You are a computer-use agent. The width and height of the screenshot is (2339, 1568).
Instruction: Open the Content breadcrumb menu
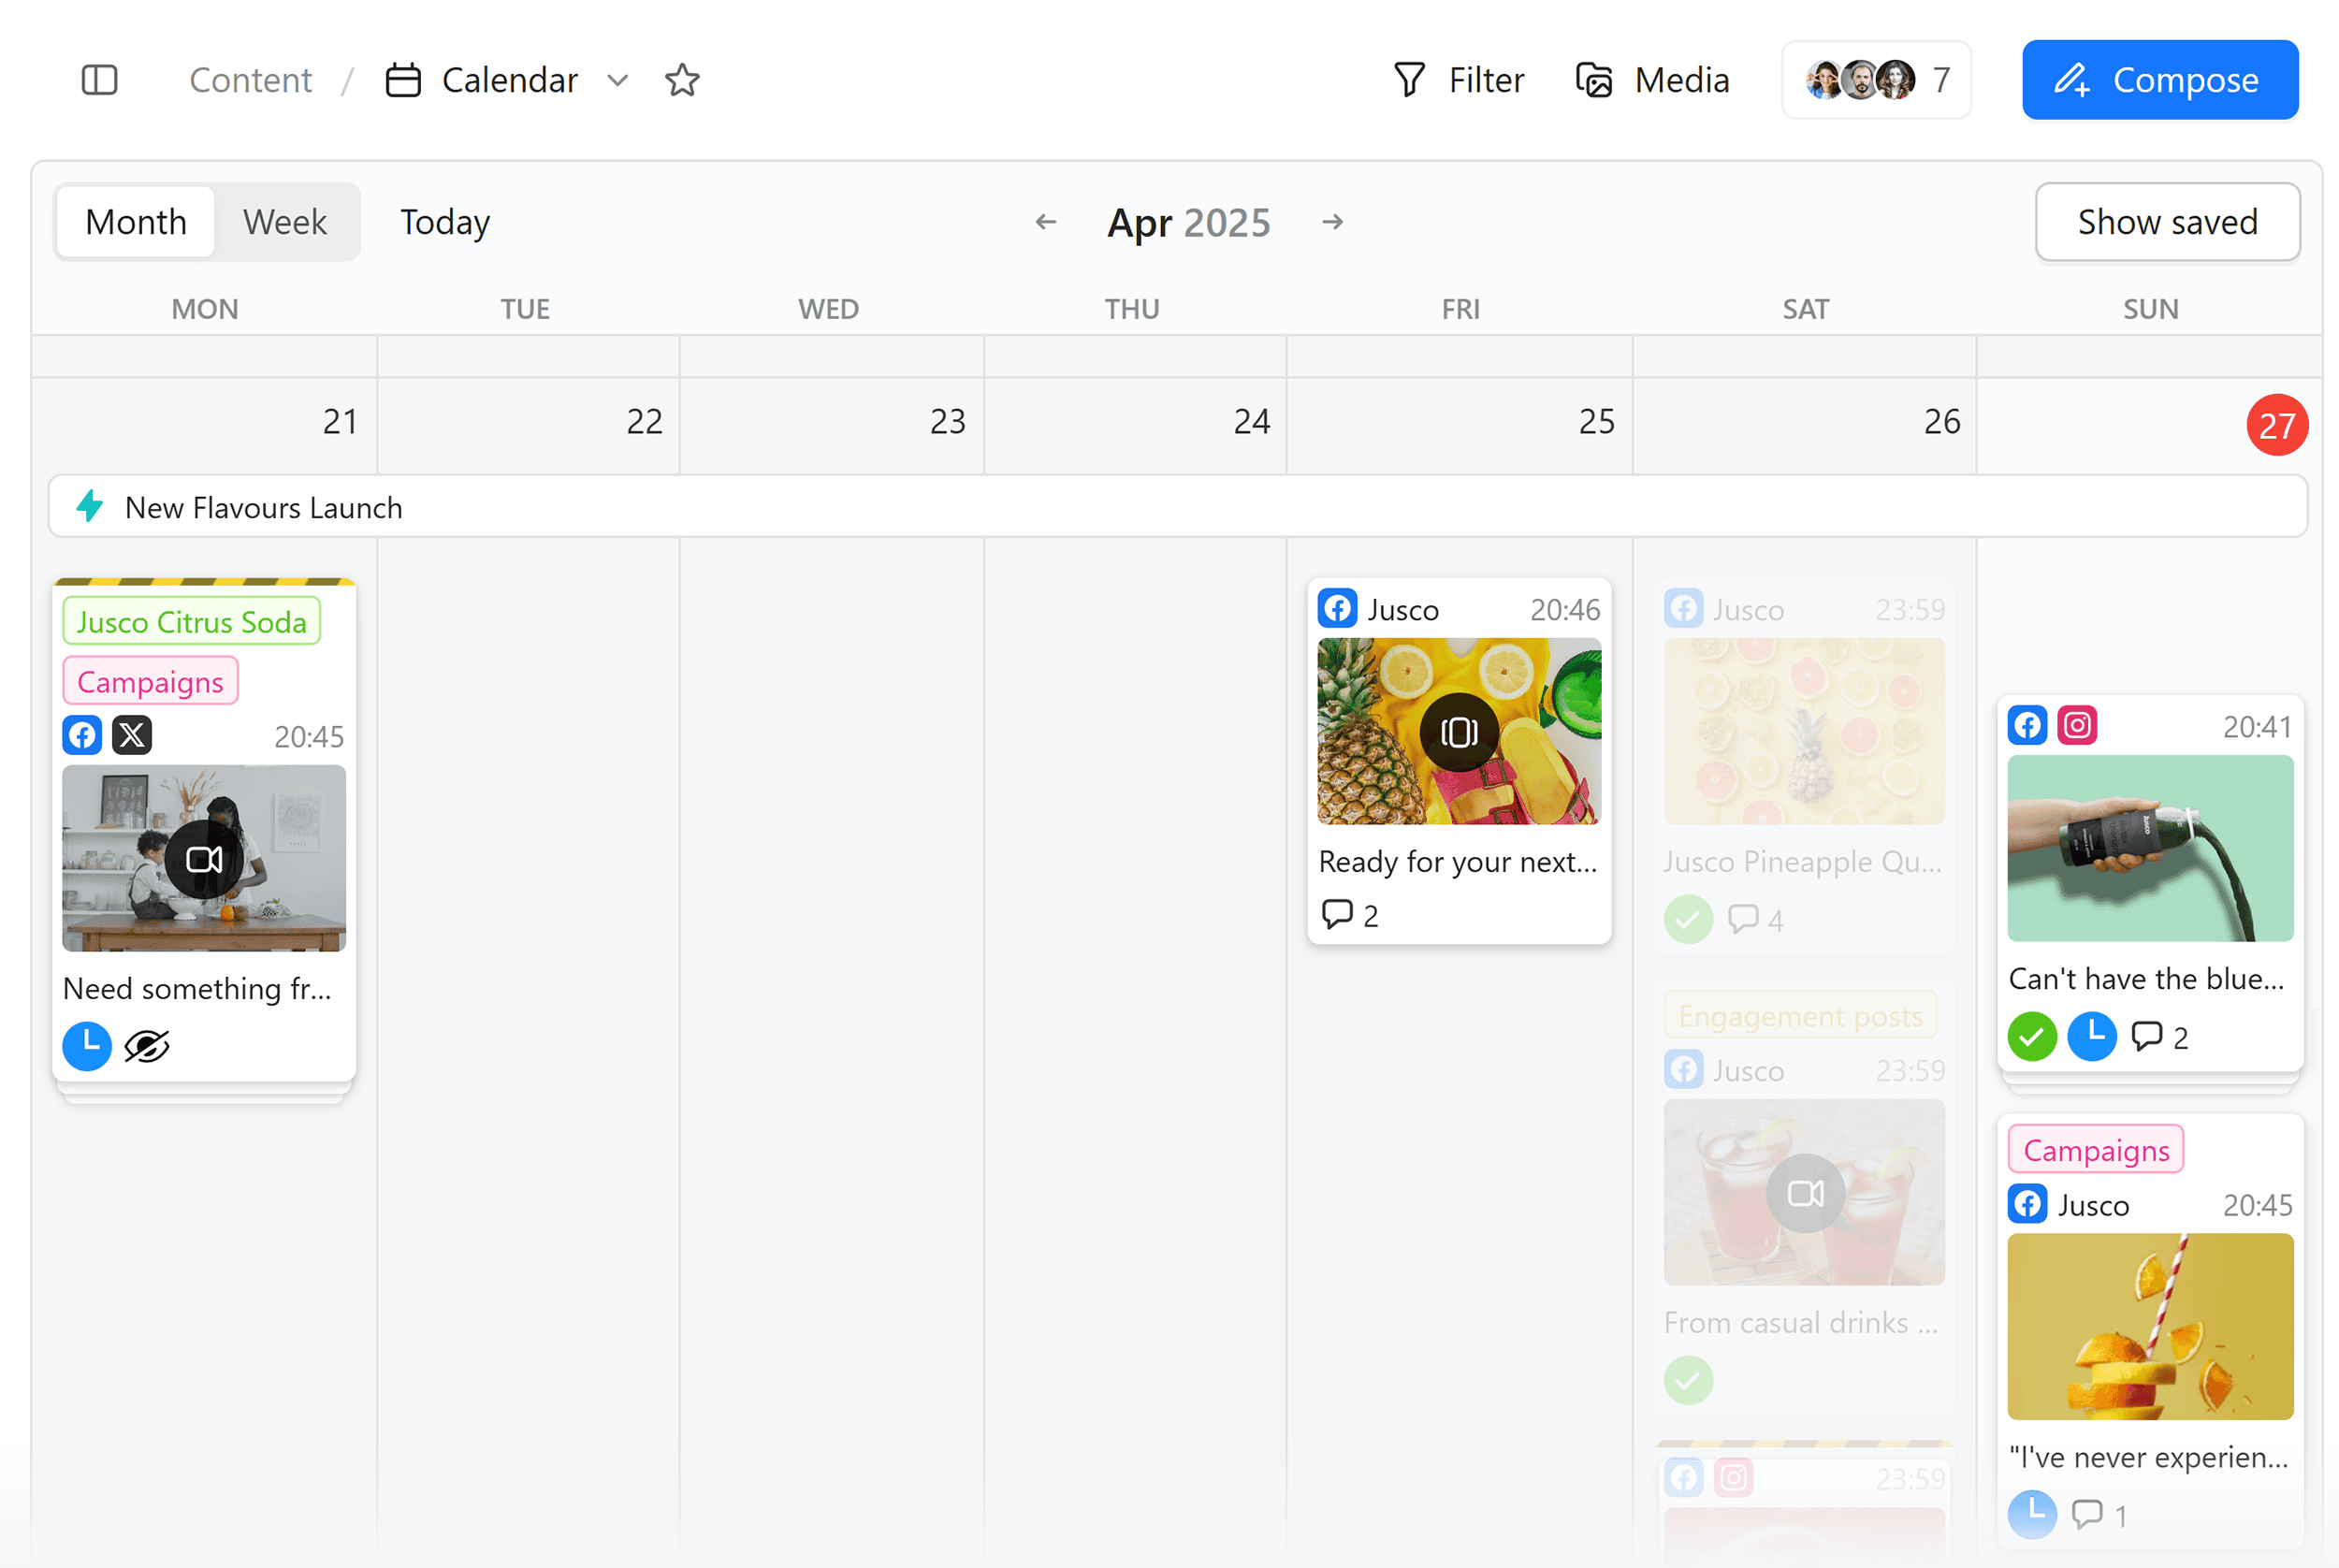(251, 80)
